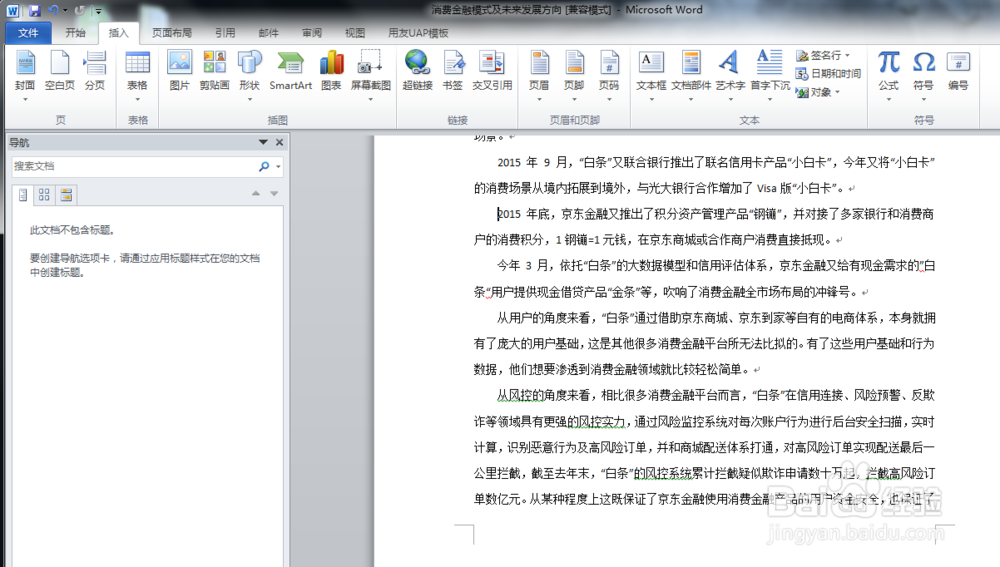
Task: Insert WordArt (艺术字)
Action: (730, 75)
